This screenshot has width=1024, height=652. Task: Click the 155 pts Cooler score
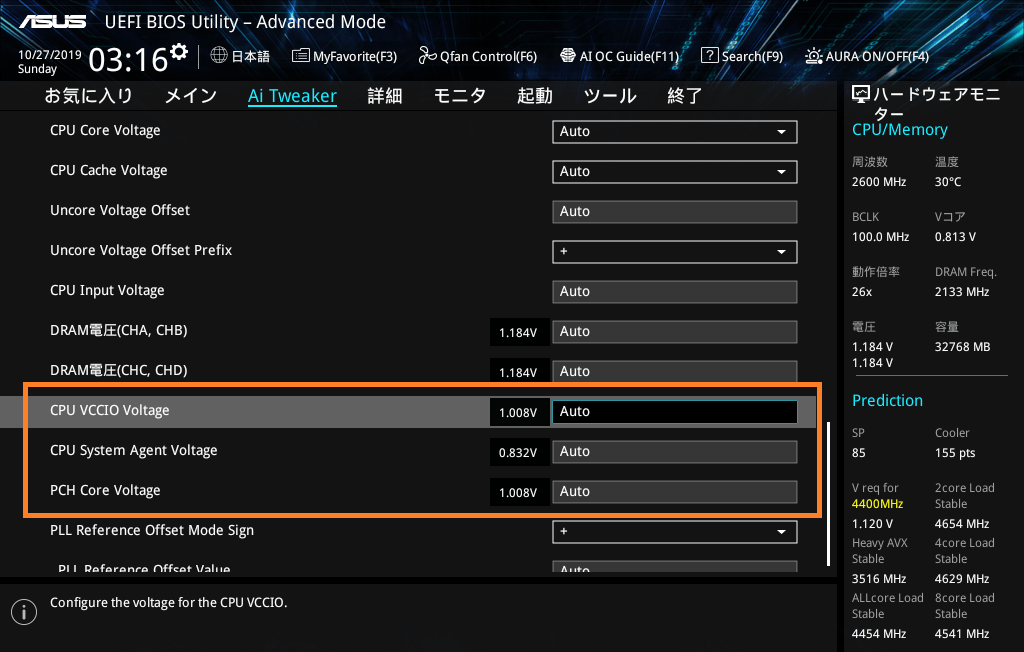pos(955,453)
